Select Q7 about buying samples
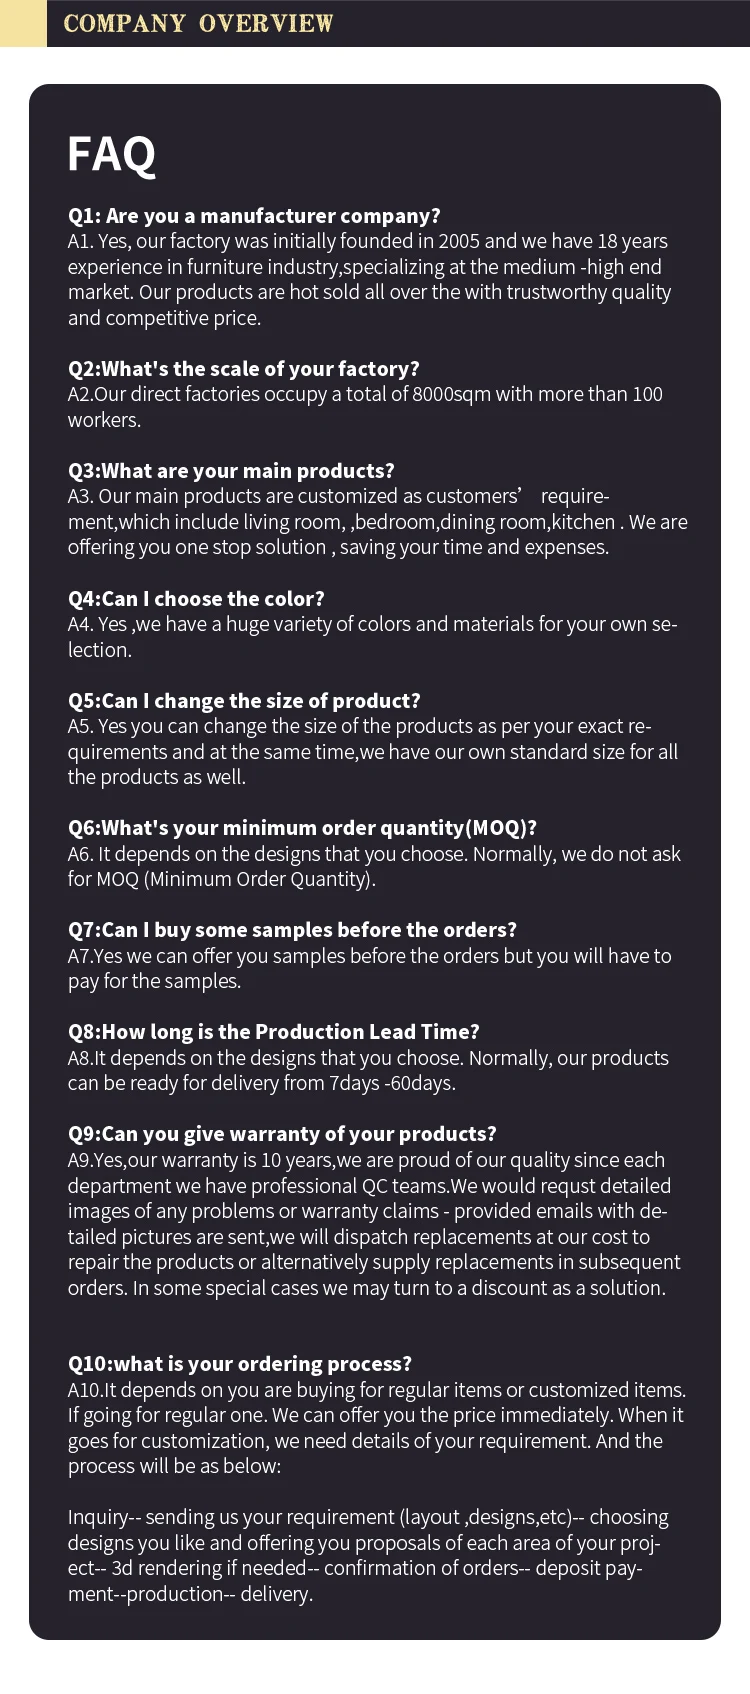This screenshot has height=1694, width=750. pos(292,930)
